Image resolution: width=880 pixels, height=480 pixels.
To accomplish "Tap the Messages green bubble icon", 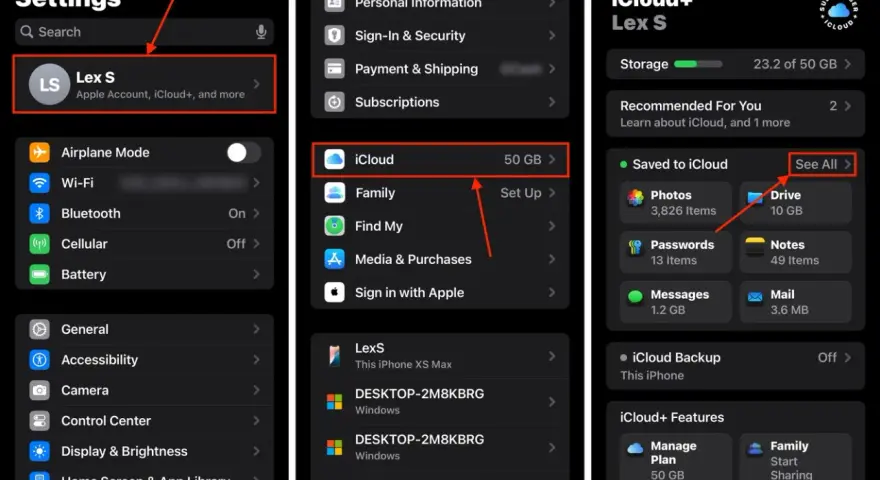I will tap(635, 297).
